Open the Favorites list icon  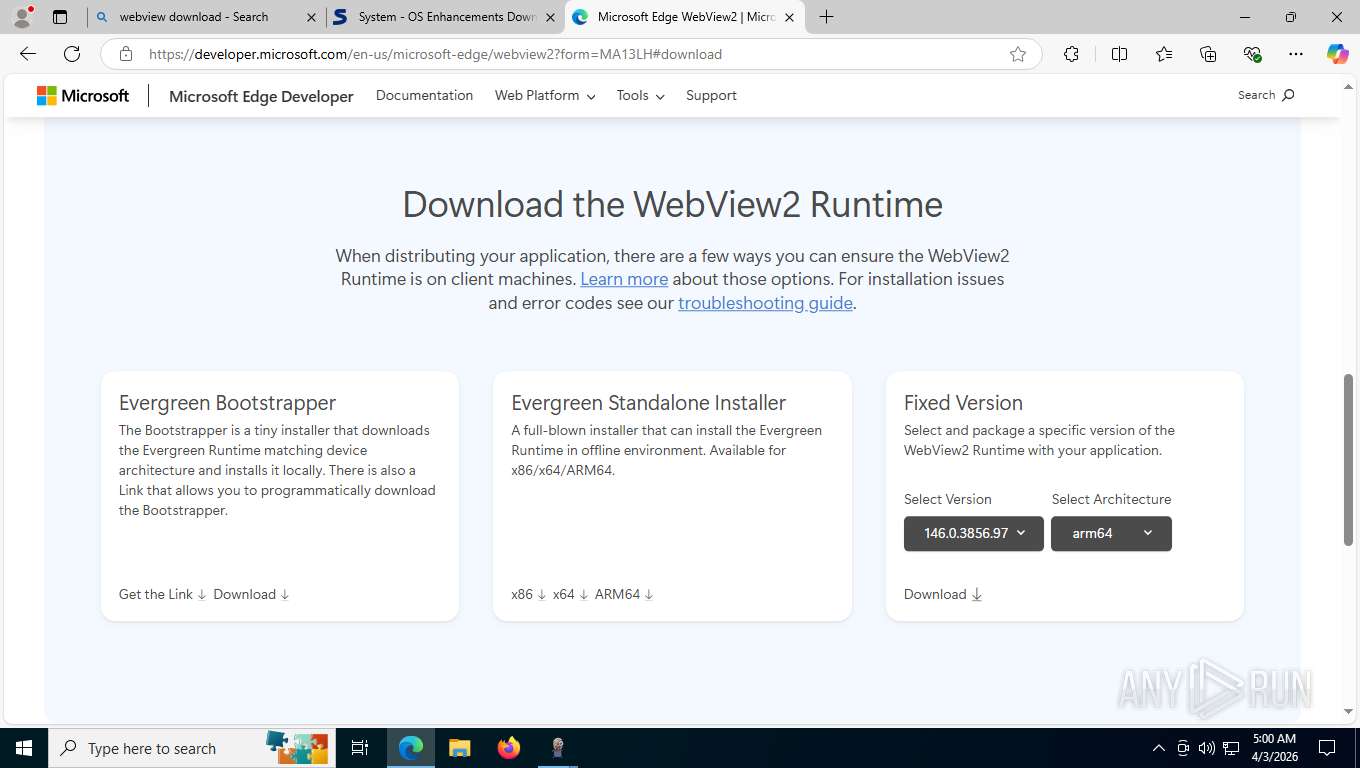[x=1164, y=54]
